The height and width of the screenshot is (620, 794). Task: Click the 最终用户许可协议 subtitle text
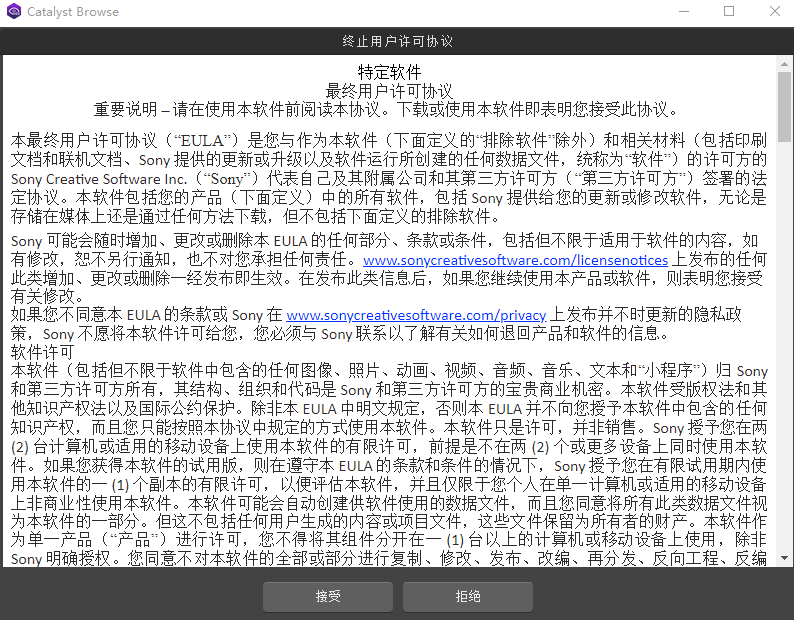[389, 91]
